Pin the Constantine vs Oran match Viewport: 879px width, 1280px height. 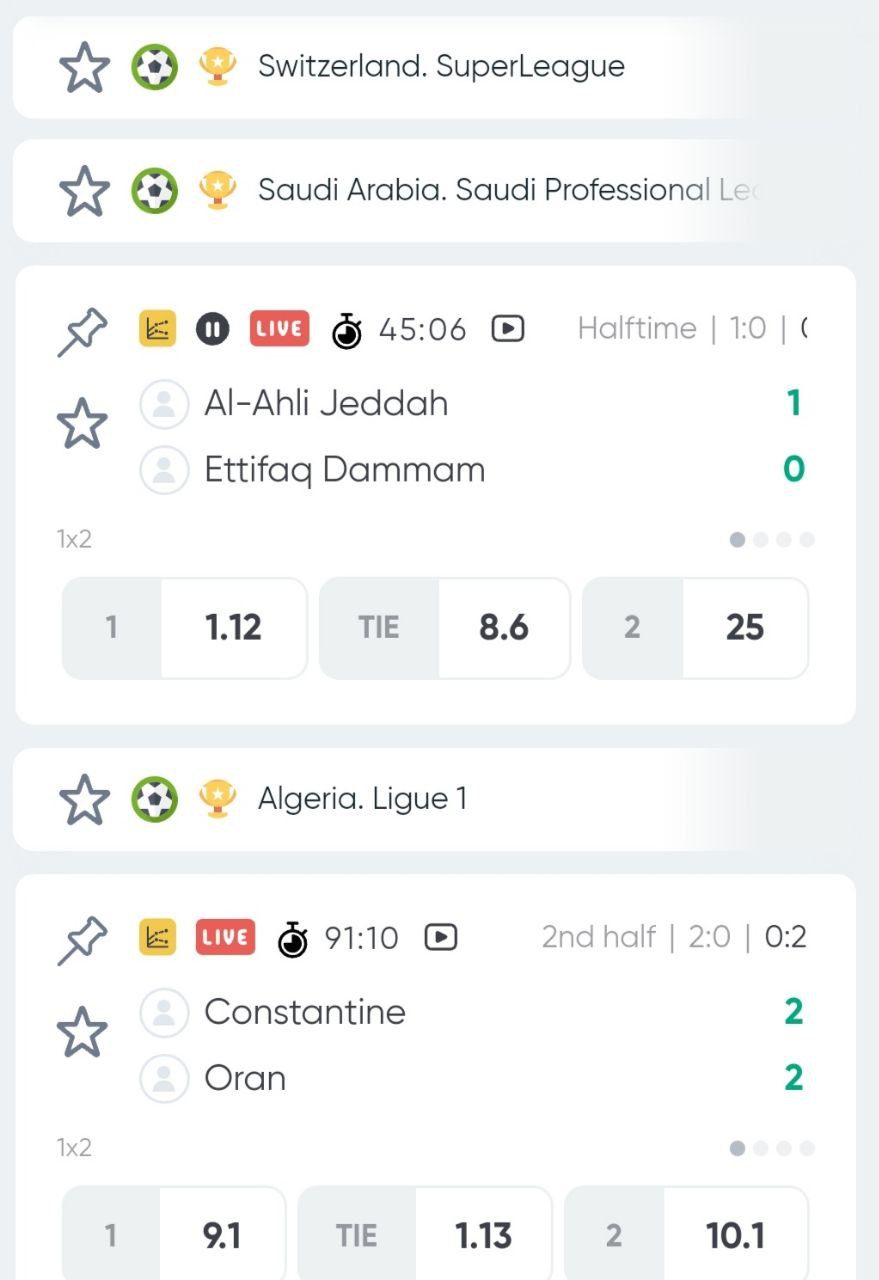click(x=81, y=940)
